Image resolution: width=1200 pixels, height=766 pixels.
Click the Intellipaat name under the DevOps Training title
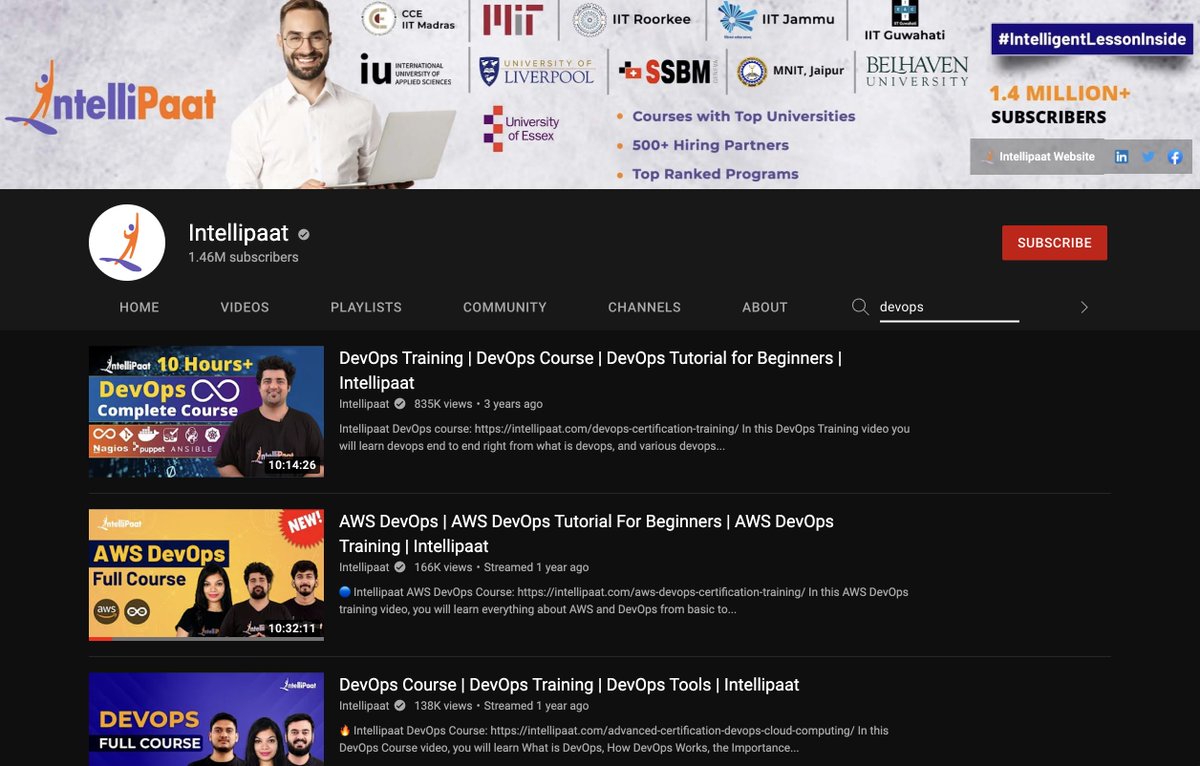(x=364, y=404)
